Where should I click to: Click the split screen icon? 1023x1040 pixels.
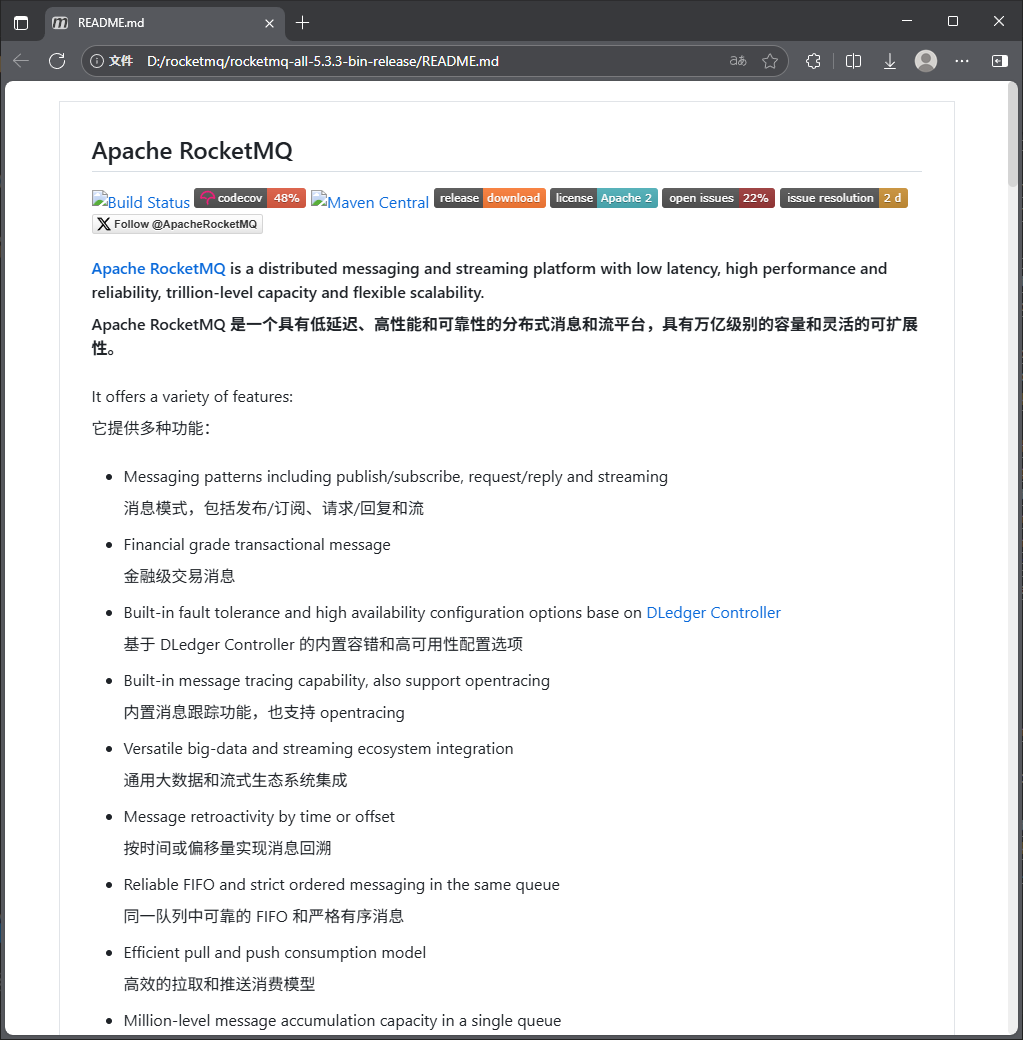click(853, 61)
